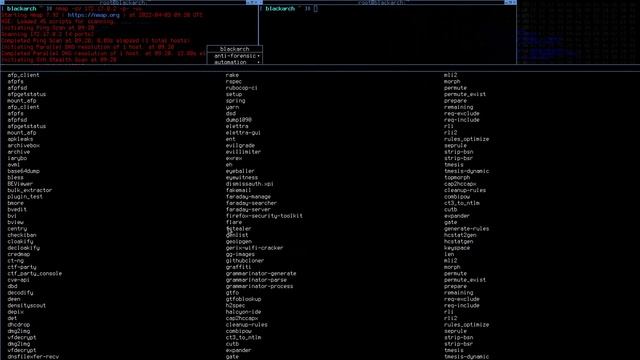This screenshot has width=640, height=360.
Task: Click the 'faraday-manage' entry
Action: click(x=248, y=197)
